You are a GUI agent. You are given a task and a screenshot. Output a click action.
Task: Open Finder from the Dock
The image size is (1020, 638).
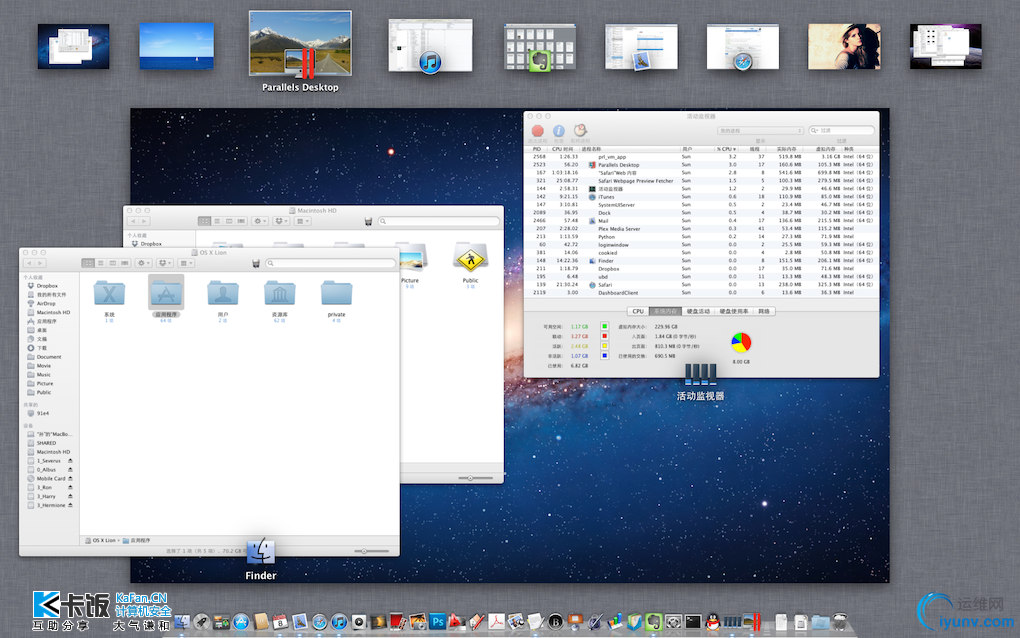tap(182, 622)
